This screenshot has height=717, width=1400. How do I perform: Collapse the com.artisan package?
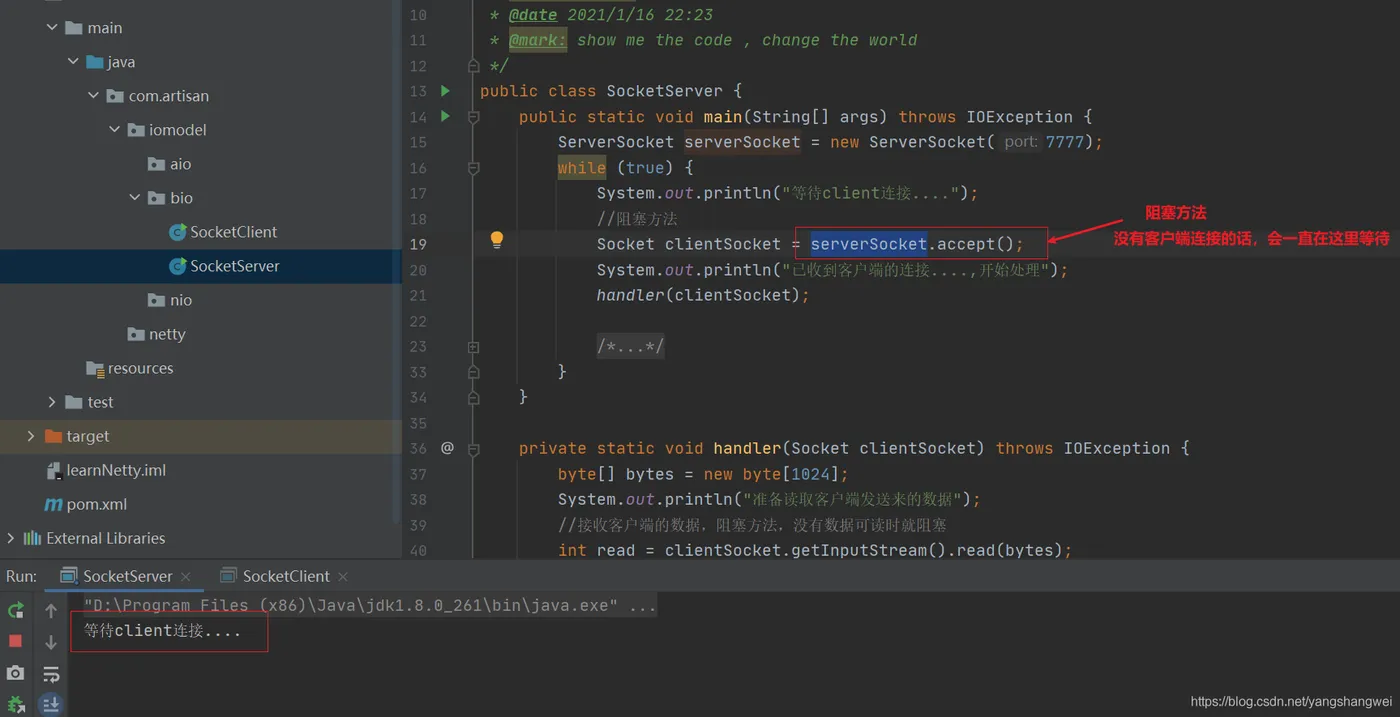(x=93, y=96)
